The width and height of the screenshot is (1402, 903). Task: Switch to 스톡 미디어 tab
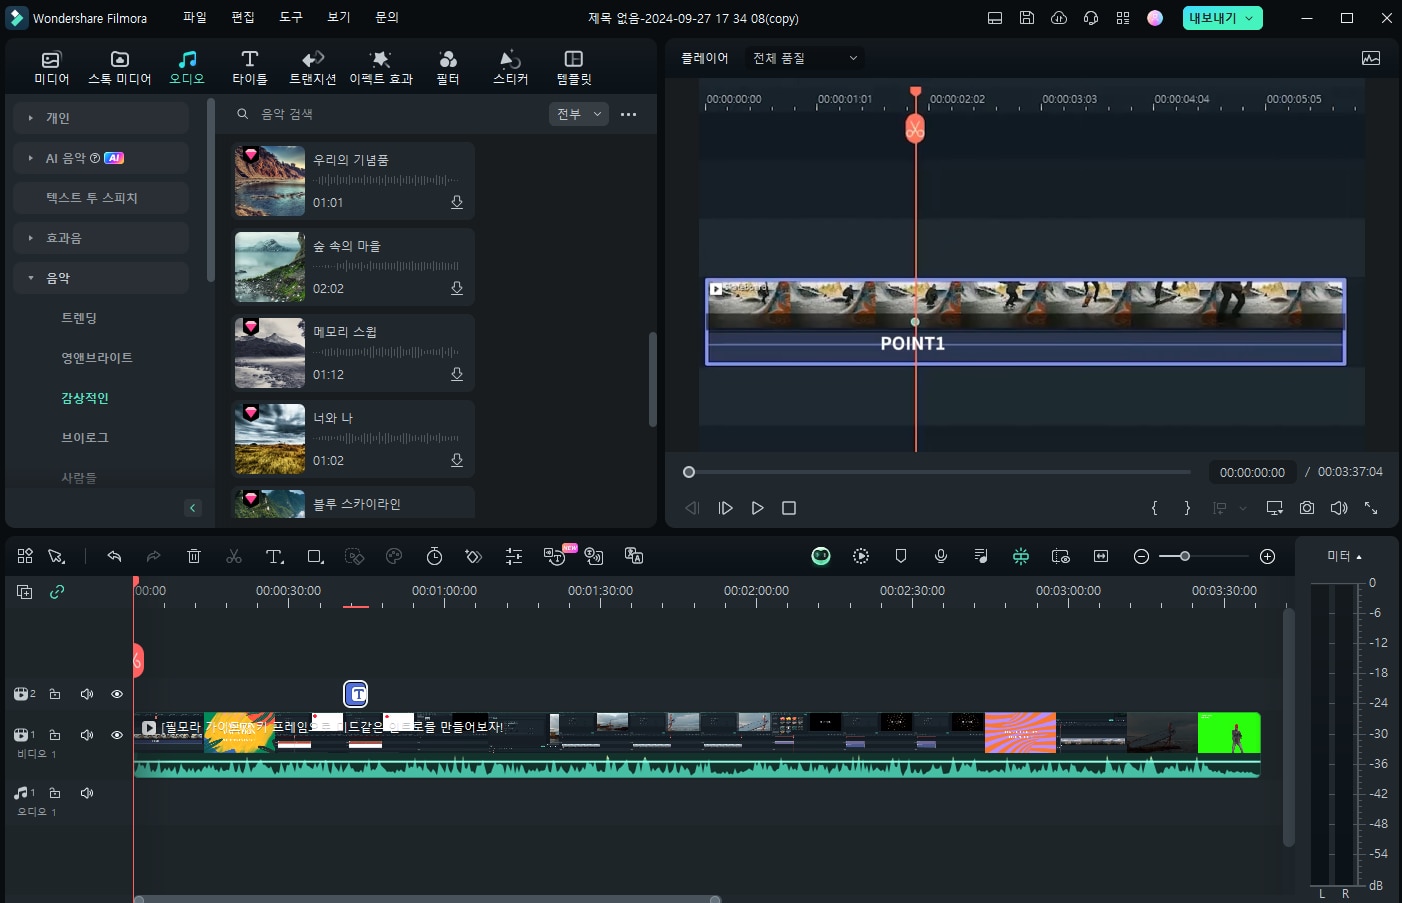coord(119,67)
